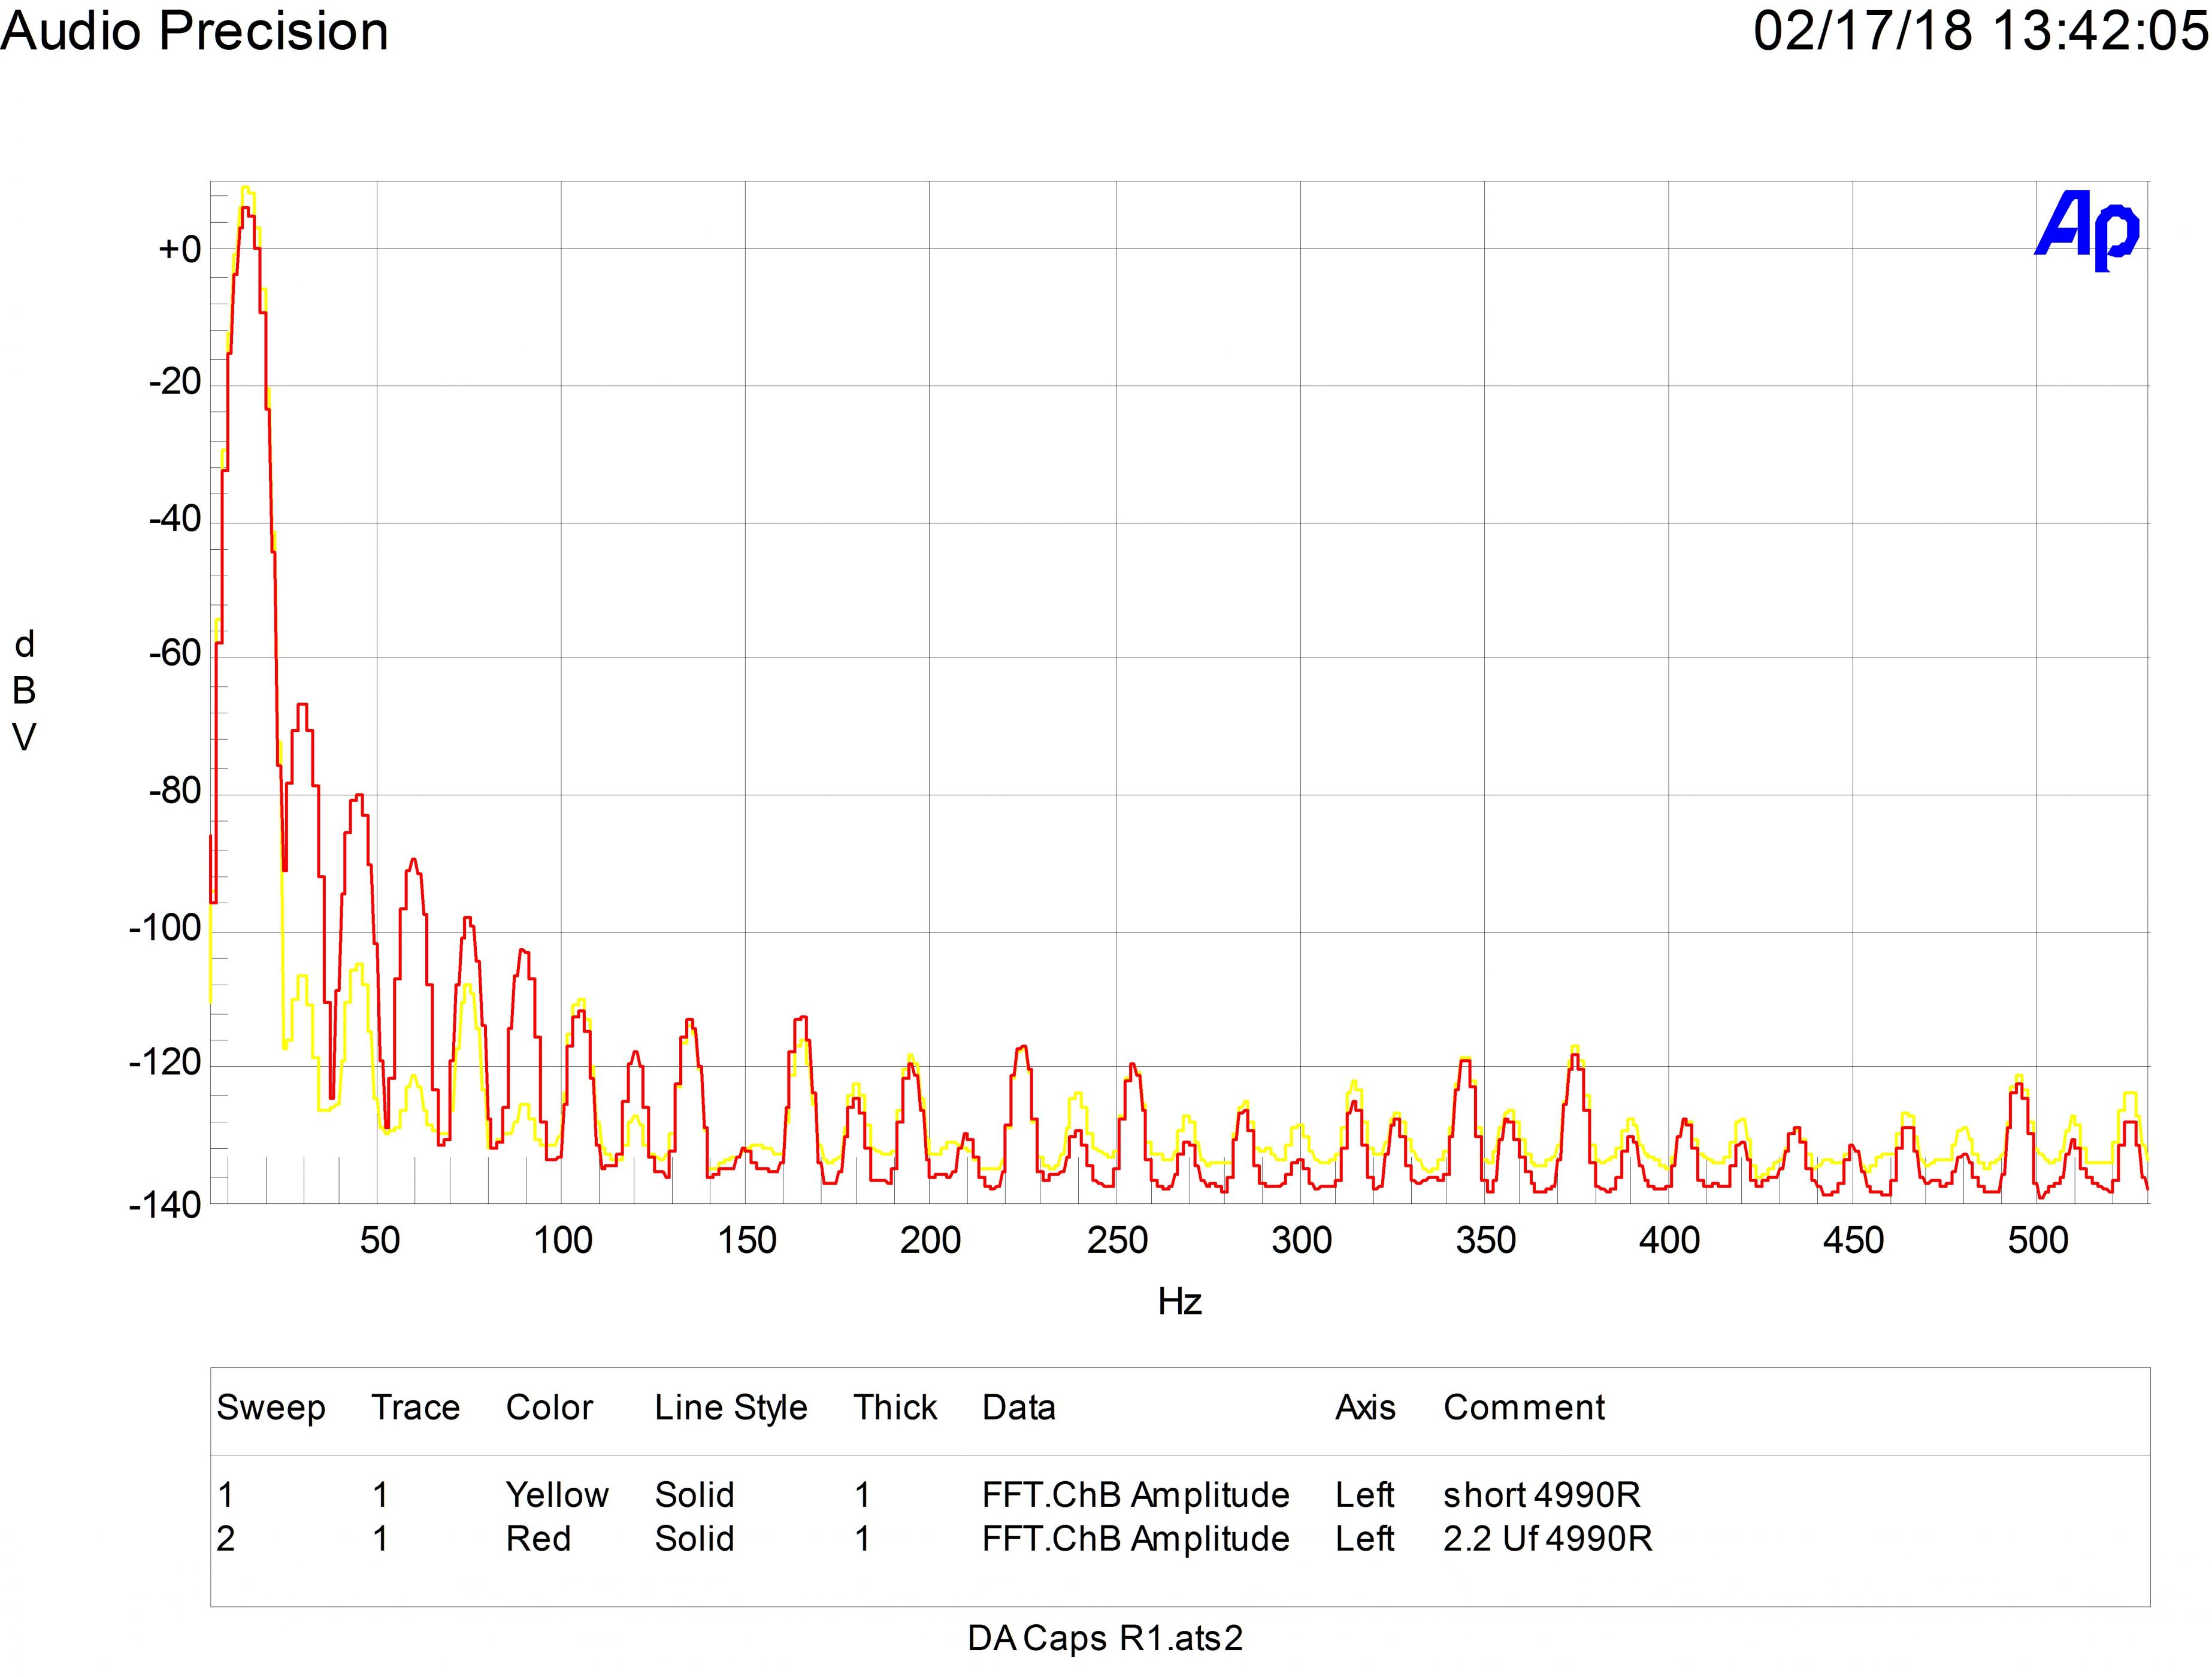Click the sweep number 2 cell
This screenshot has width=2212, height=1677.
[226, 1538]
